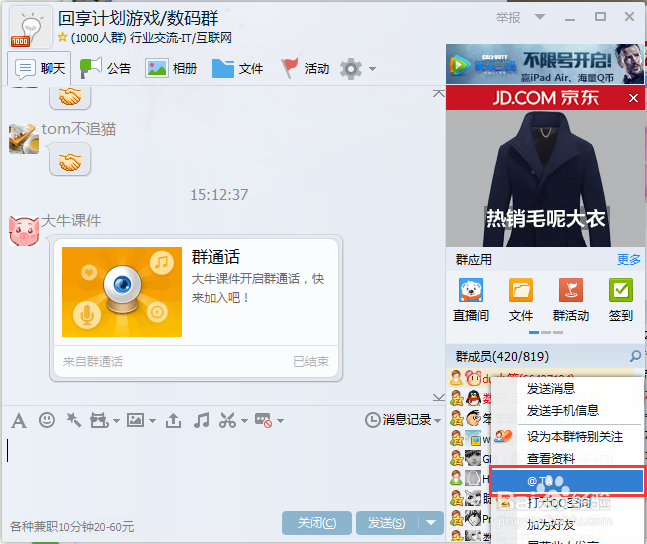Viewport: 647px width, 544px height.
Task: Click the send picture icon
Action: click(x=135, y=420)
